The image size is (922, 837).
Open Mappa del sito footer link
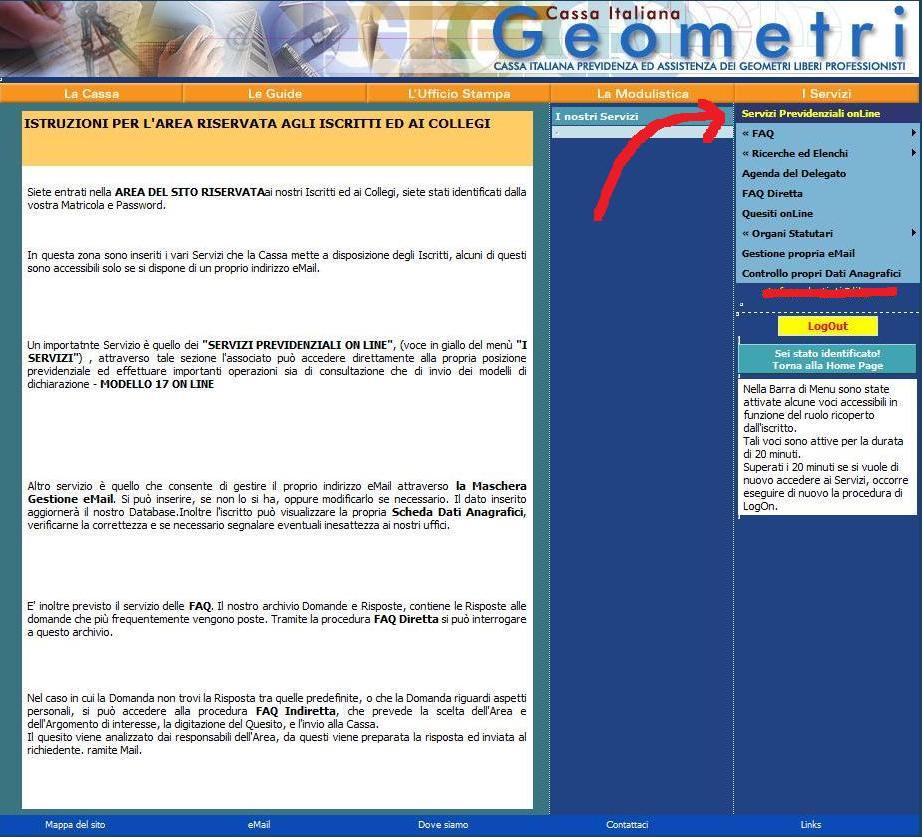point(75,825)
